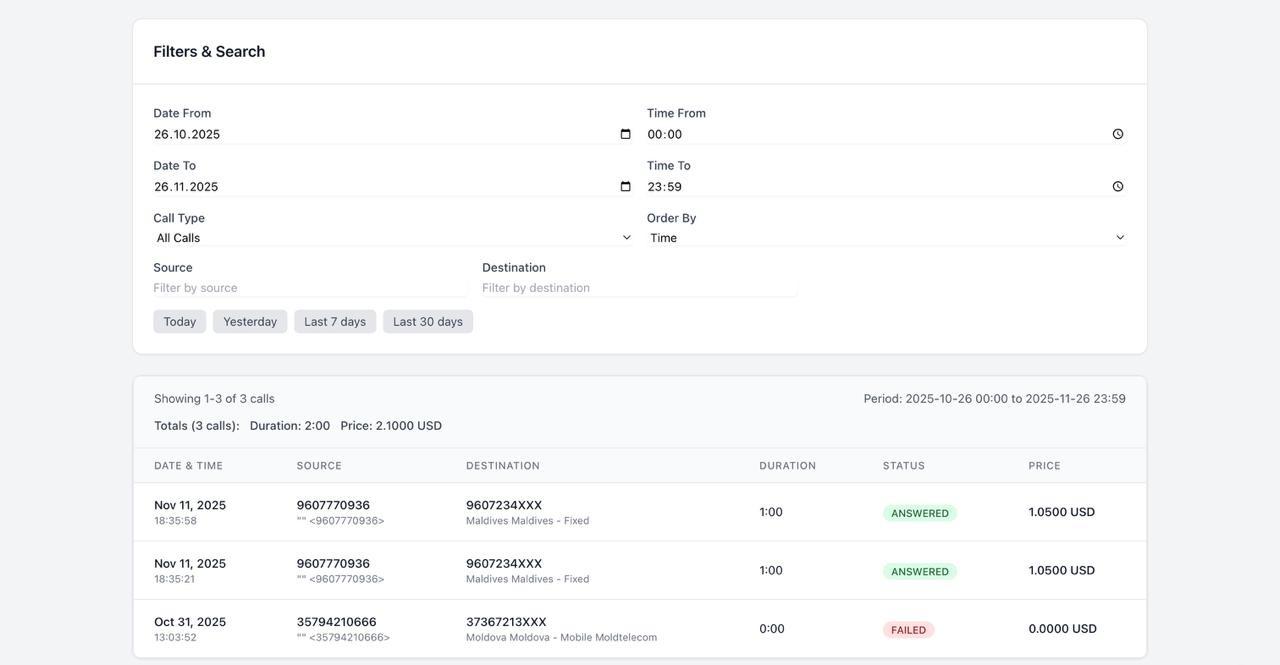Click the Duration column header
This screenshot has width=1280, height=665.
[x=787, y=466]
